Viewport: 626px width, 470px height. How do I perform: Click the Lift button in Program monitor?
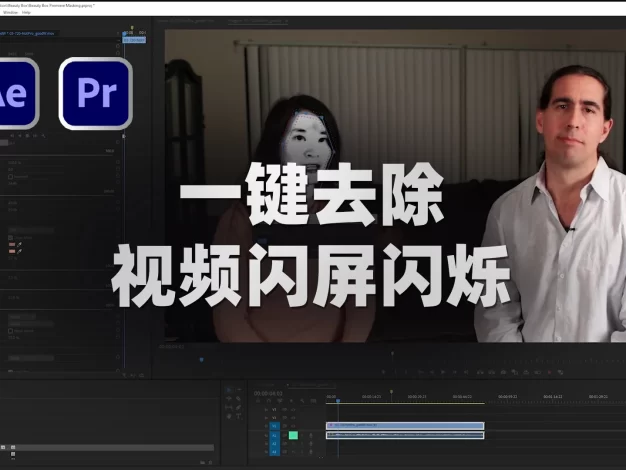point(480,372)
